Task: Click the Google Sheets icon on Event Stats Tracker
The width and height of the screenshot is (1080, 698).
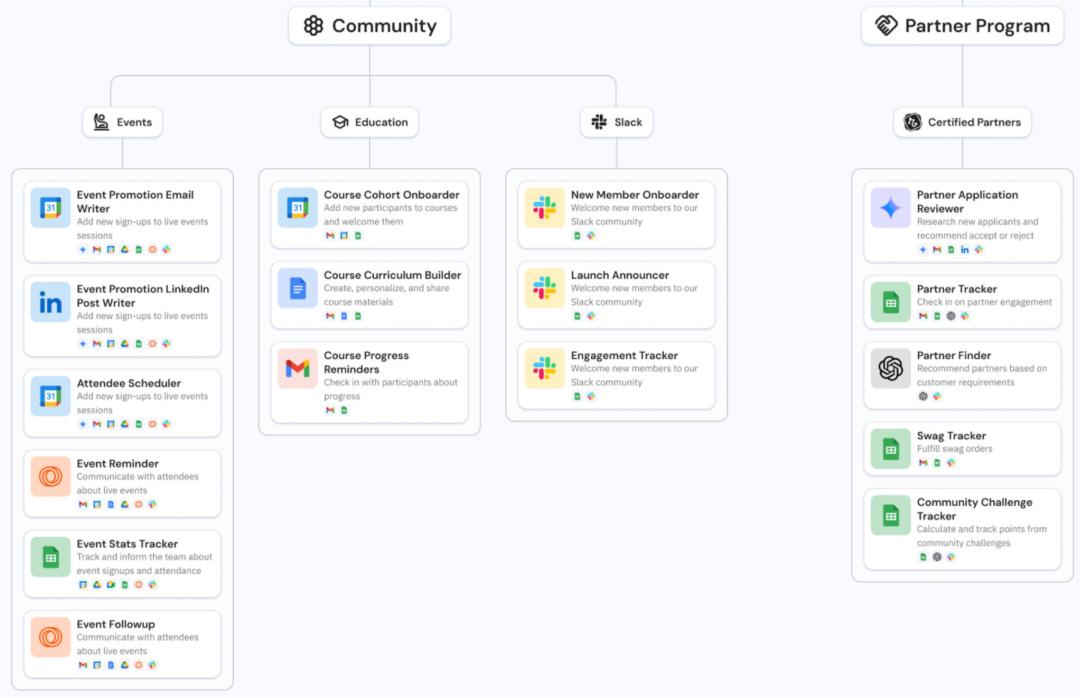Action: (50, 557)
